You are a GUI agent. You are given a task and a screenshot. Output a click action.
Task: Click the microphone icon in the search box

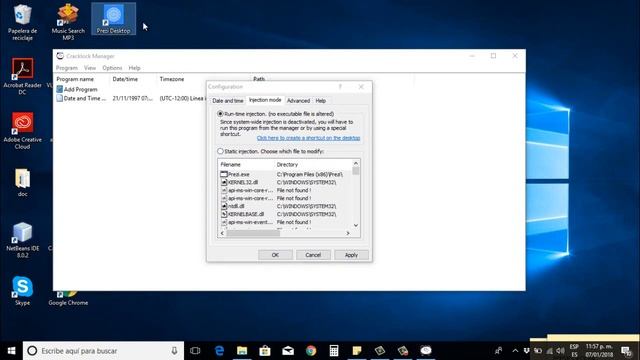(174, 351)
